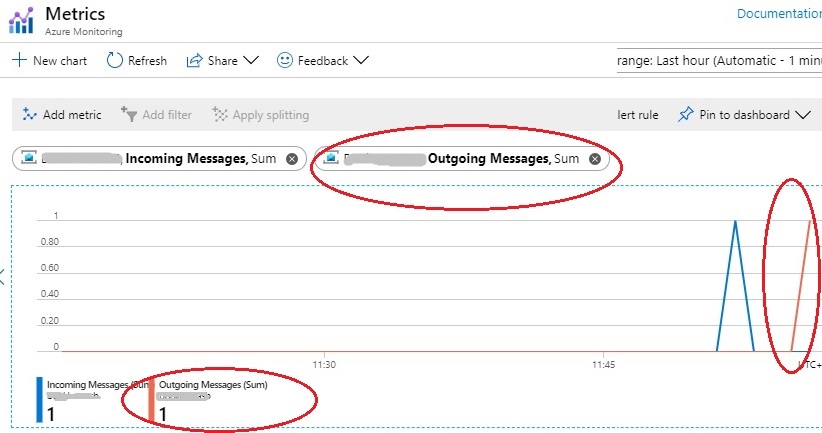Image resolution: width=822 pixels, height=433 pixels.
Task: Click the orange Outgoing Messages legend swatch
Action: [152, 399]
